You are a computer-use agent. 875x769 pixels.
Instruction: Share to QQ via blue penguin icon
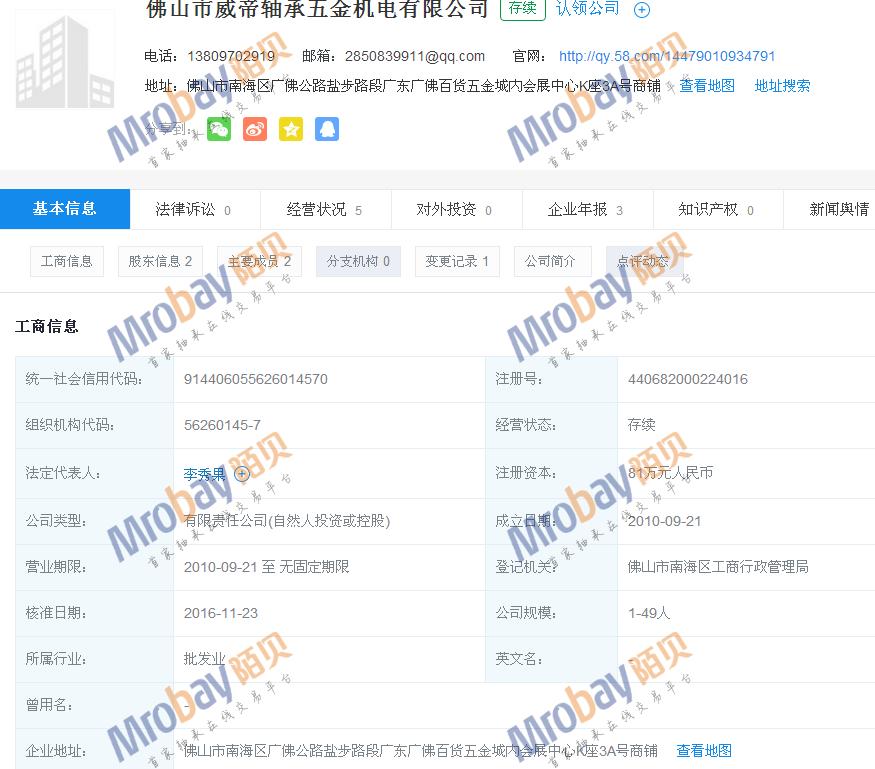pos(327,129)
